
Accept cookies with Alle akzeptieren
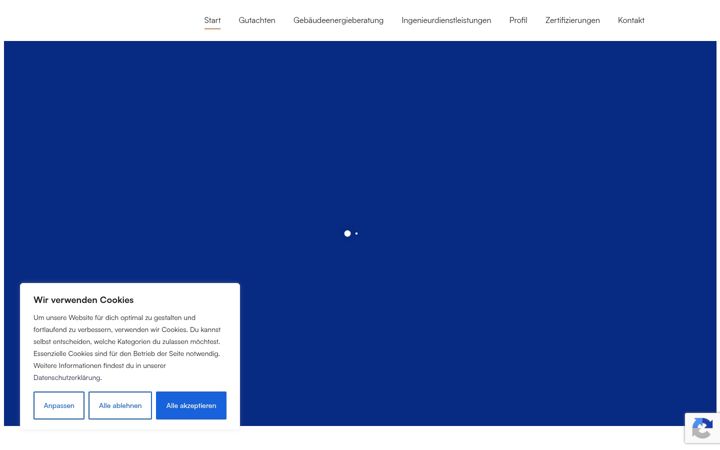tap(191, 405)
